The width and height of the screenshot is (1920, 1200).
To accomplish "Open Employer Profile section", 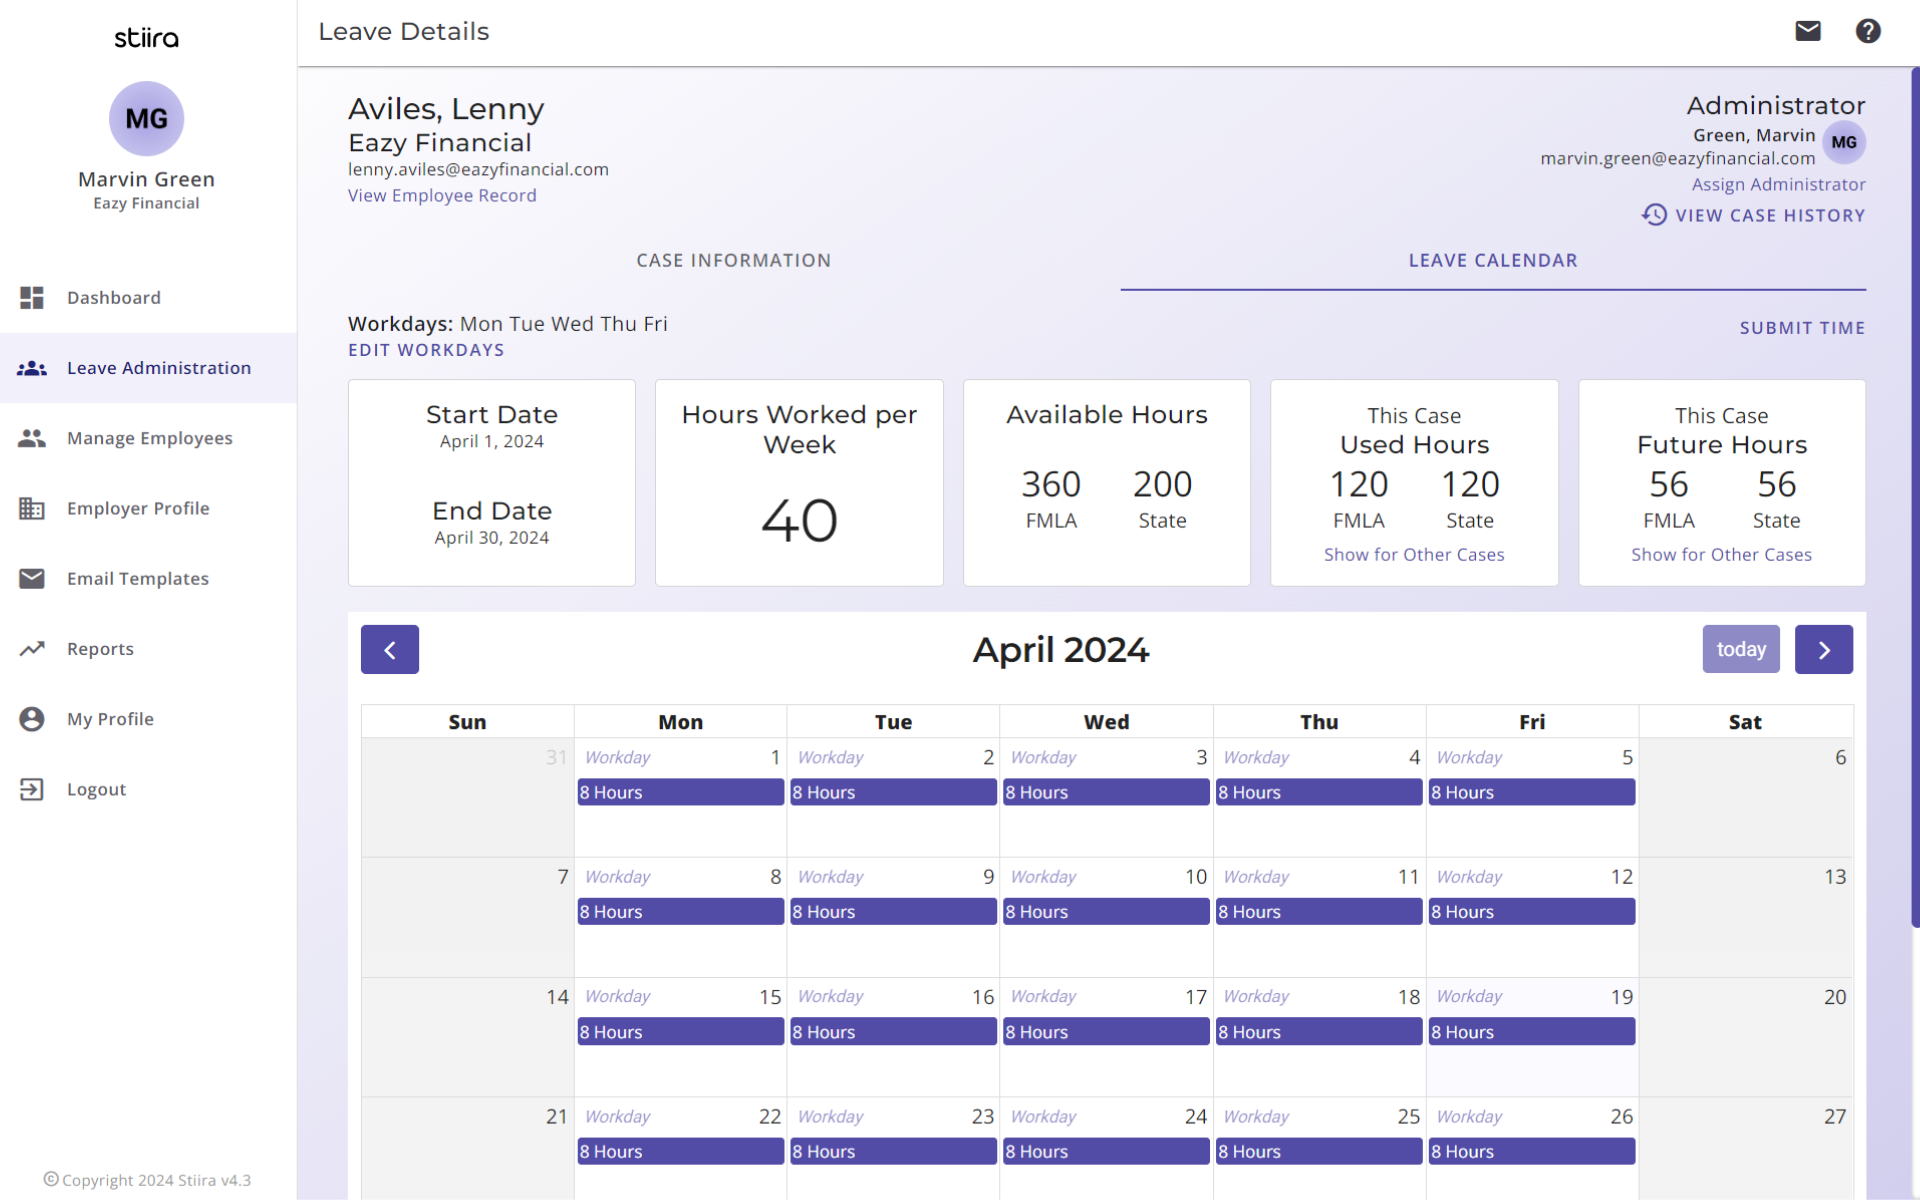I will coord(138,508).
